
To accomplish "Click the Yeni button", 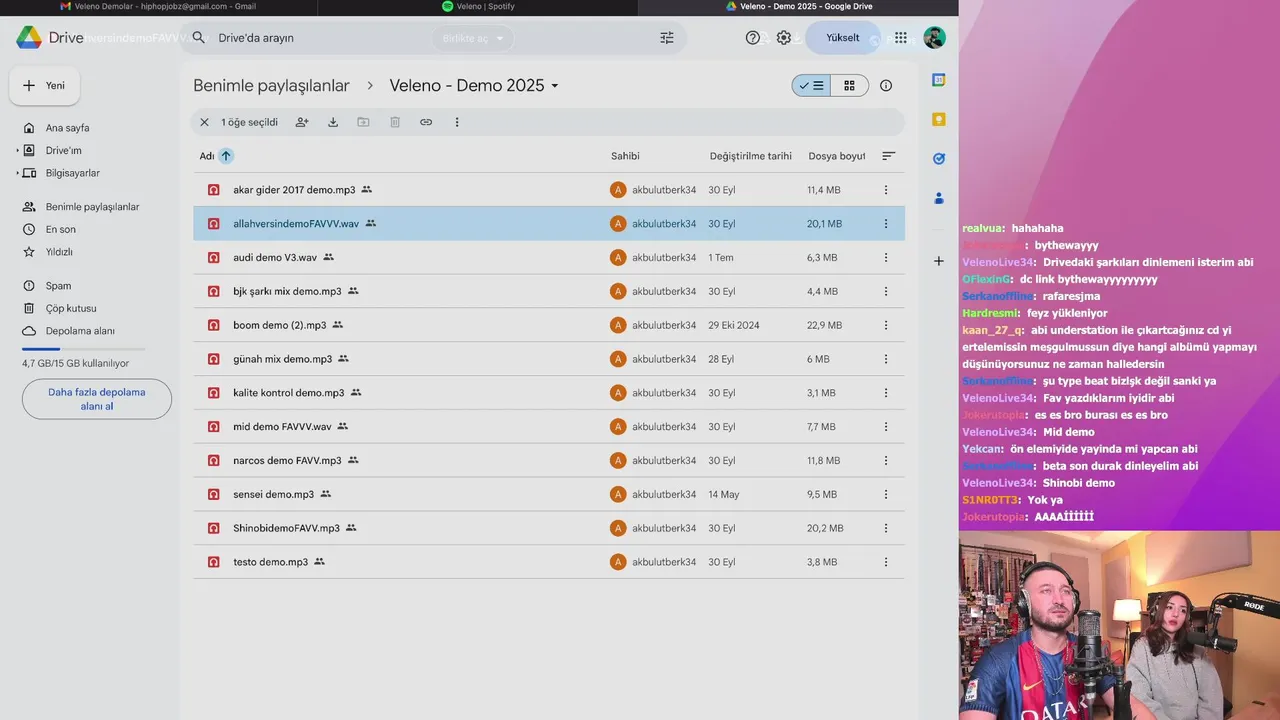I will pyautogui.click(x=45, y=86).
